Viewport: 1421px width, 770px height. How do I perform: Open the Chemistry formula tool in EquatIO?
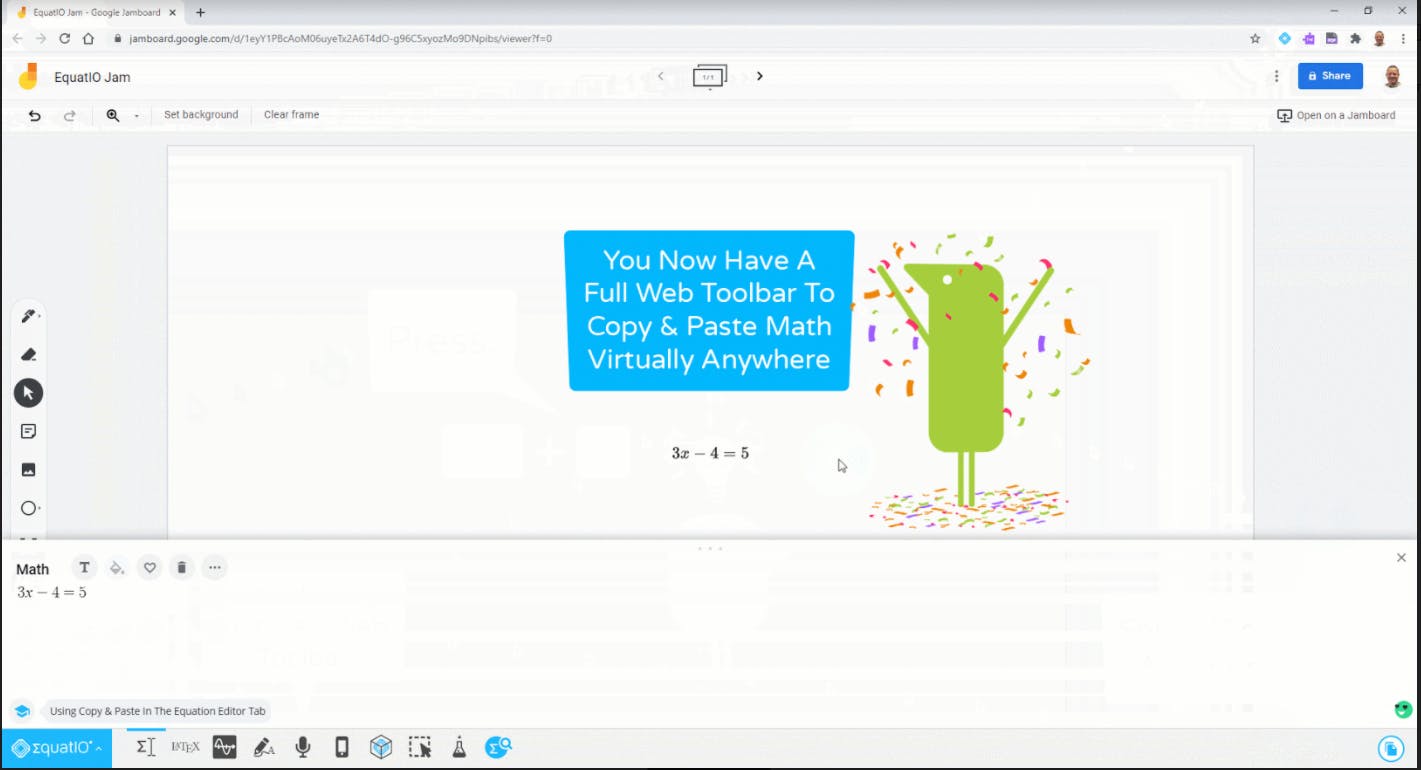pyautogui.click(x=458, y=746)
